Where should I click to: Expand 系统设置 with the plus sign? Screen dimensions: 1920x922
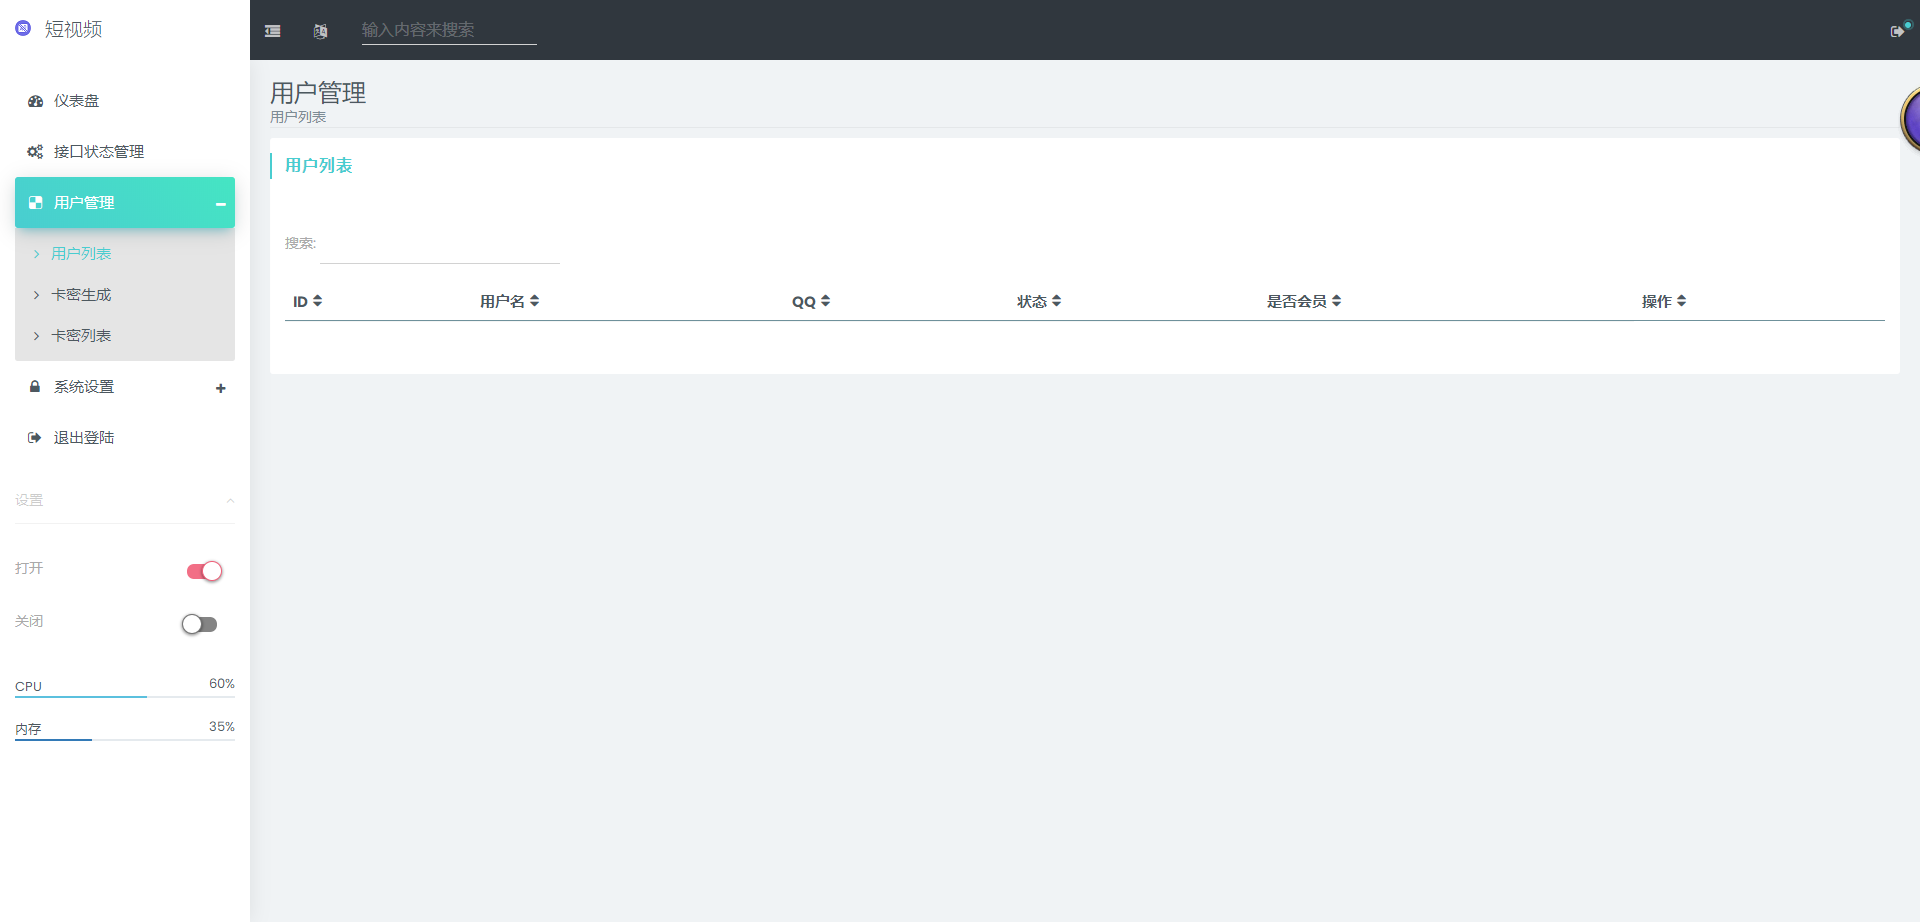point(221,388)
